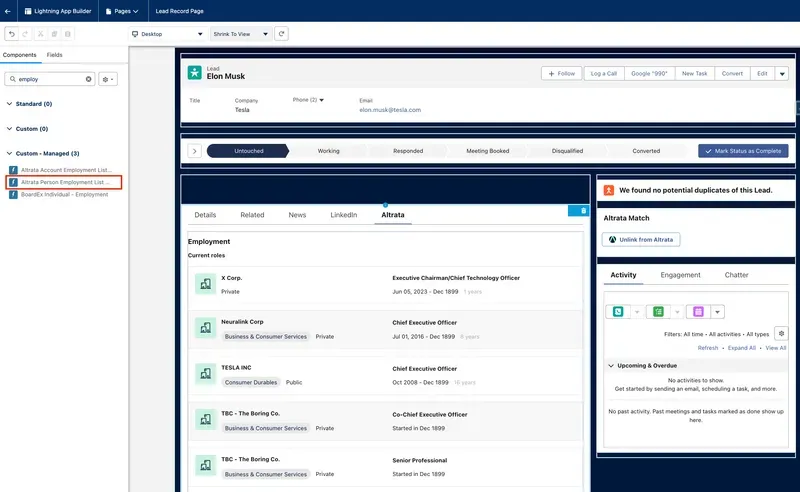Click the paste icon in toolbar
Screen dimensions: 800x492
[68, 34]
